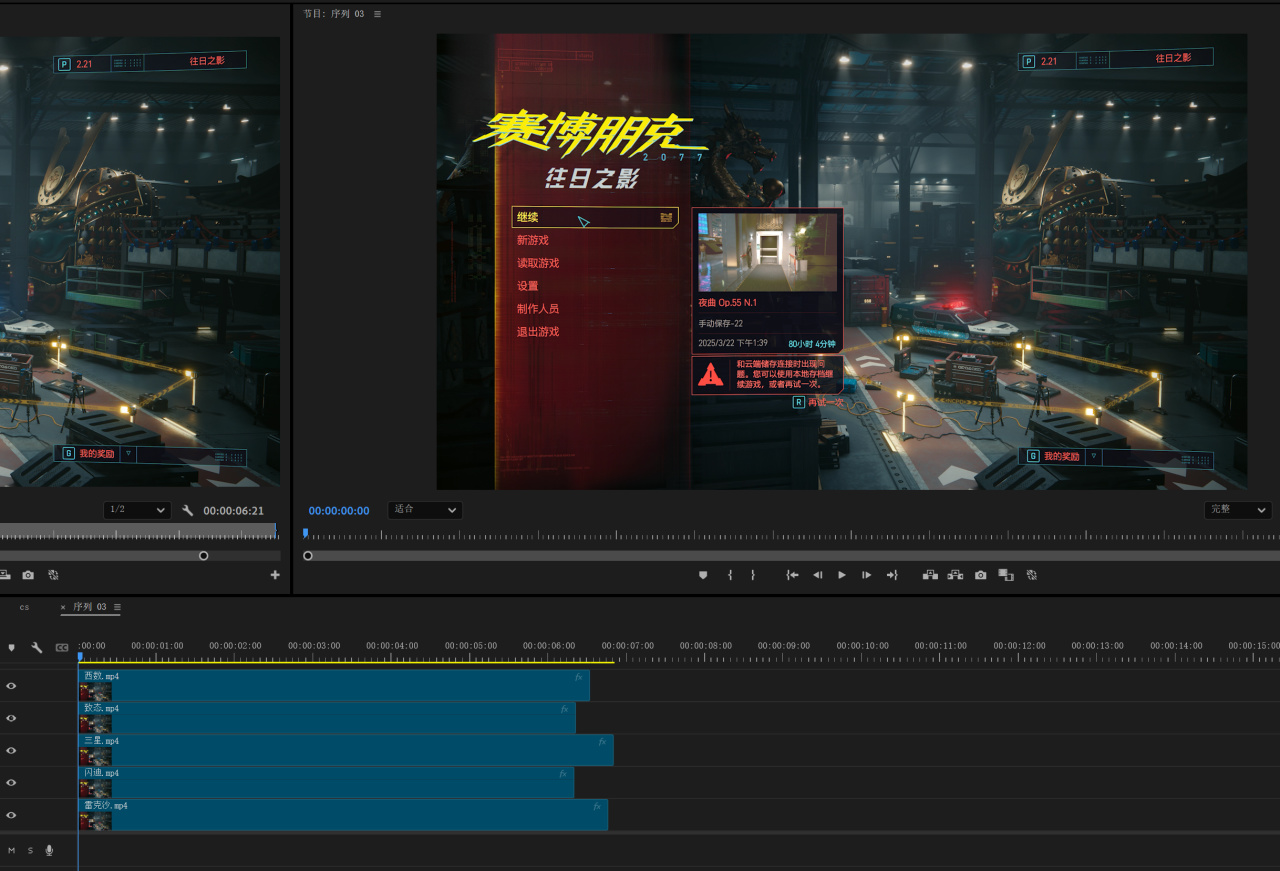Click the Play button in Program monitor
This screenshot has height=871, width=1280.
[x=842, y=575]
